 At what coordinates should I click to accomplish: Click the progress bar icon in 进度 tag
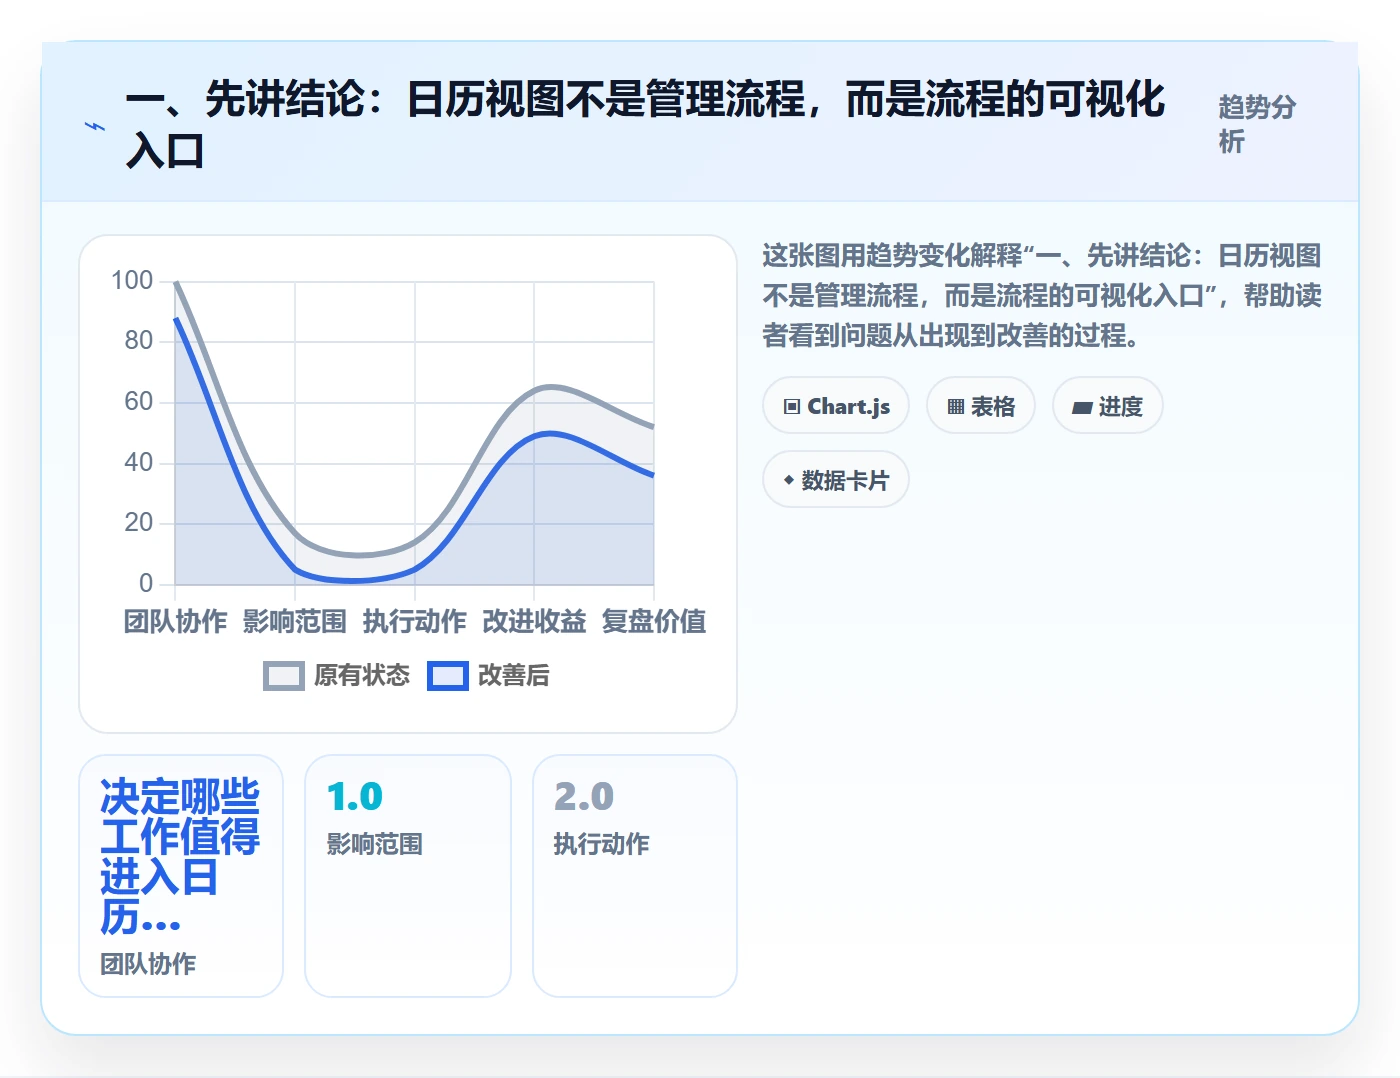tap(1082, 407)
